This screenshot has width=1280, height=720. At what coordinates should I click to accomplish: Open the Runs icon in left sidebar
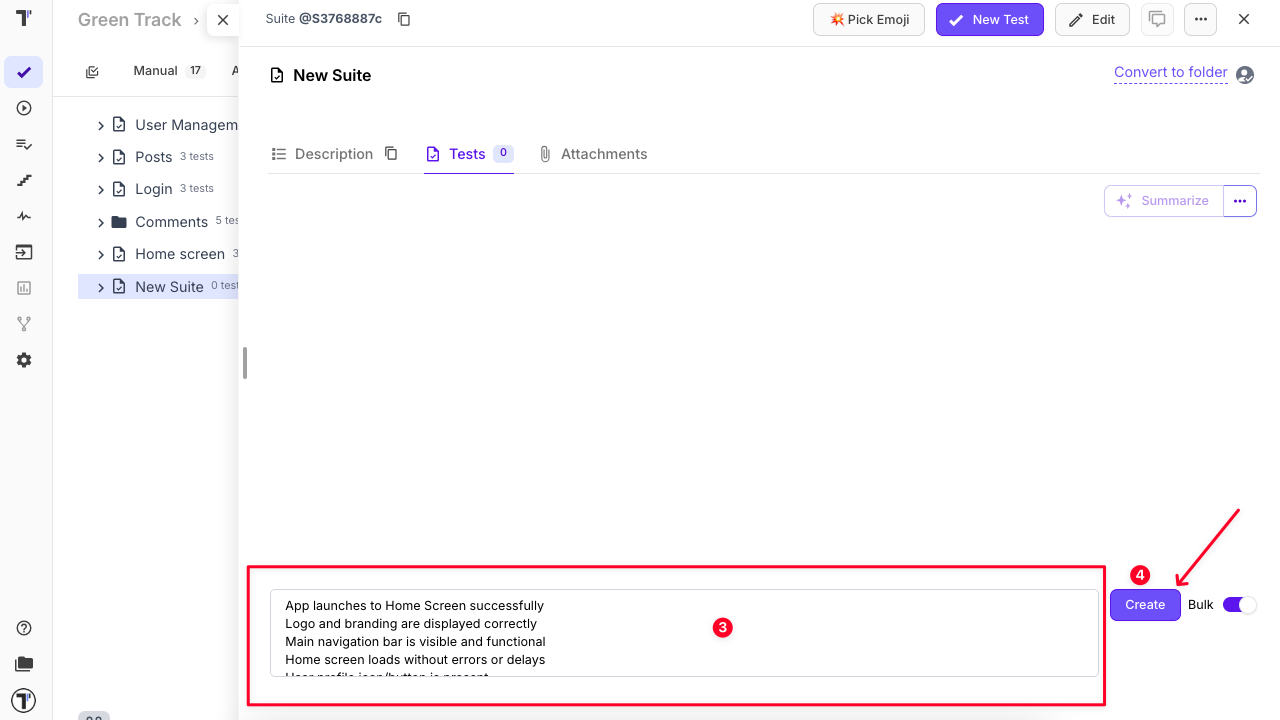[x=24, y=108]
